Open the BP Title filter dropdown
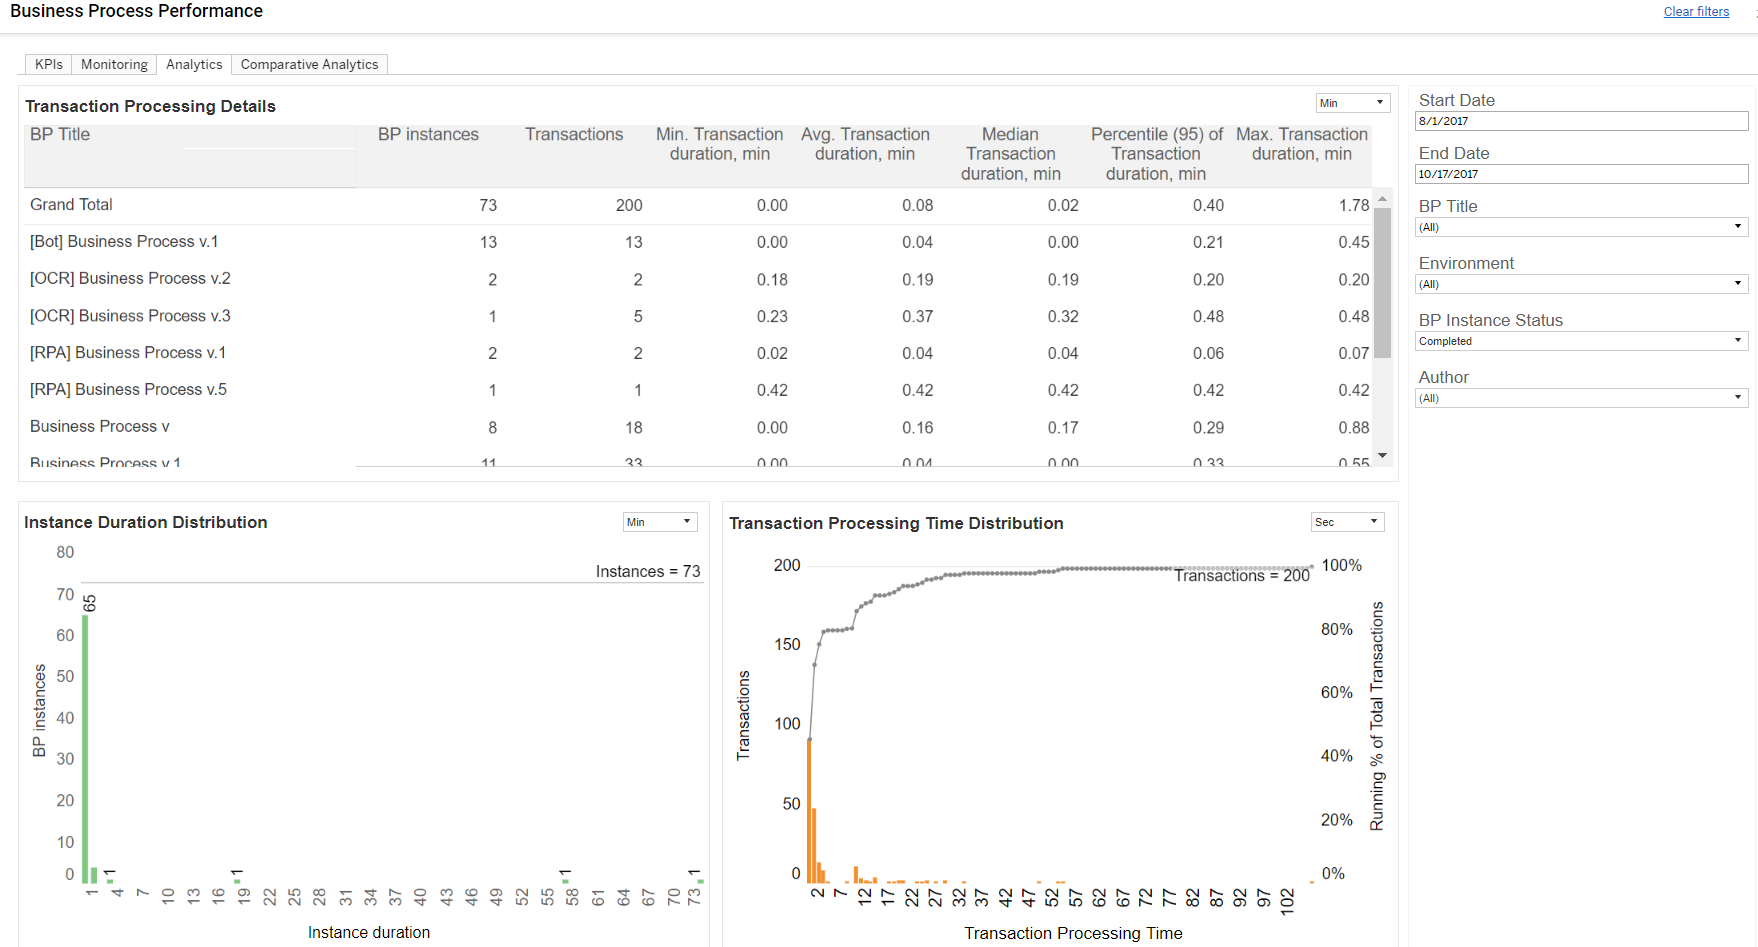The image size is (1758, 947). coord(1581,227)
